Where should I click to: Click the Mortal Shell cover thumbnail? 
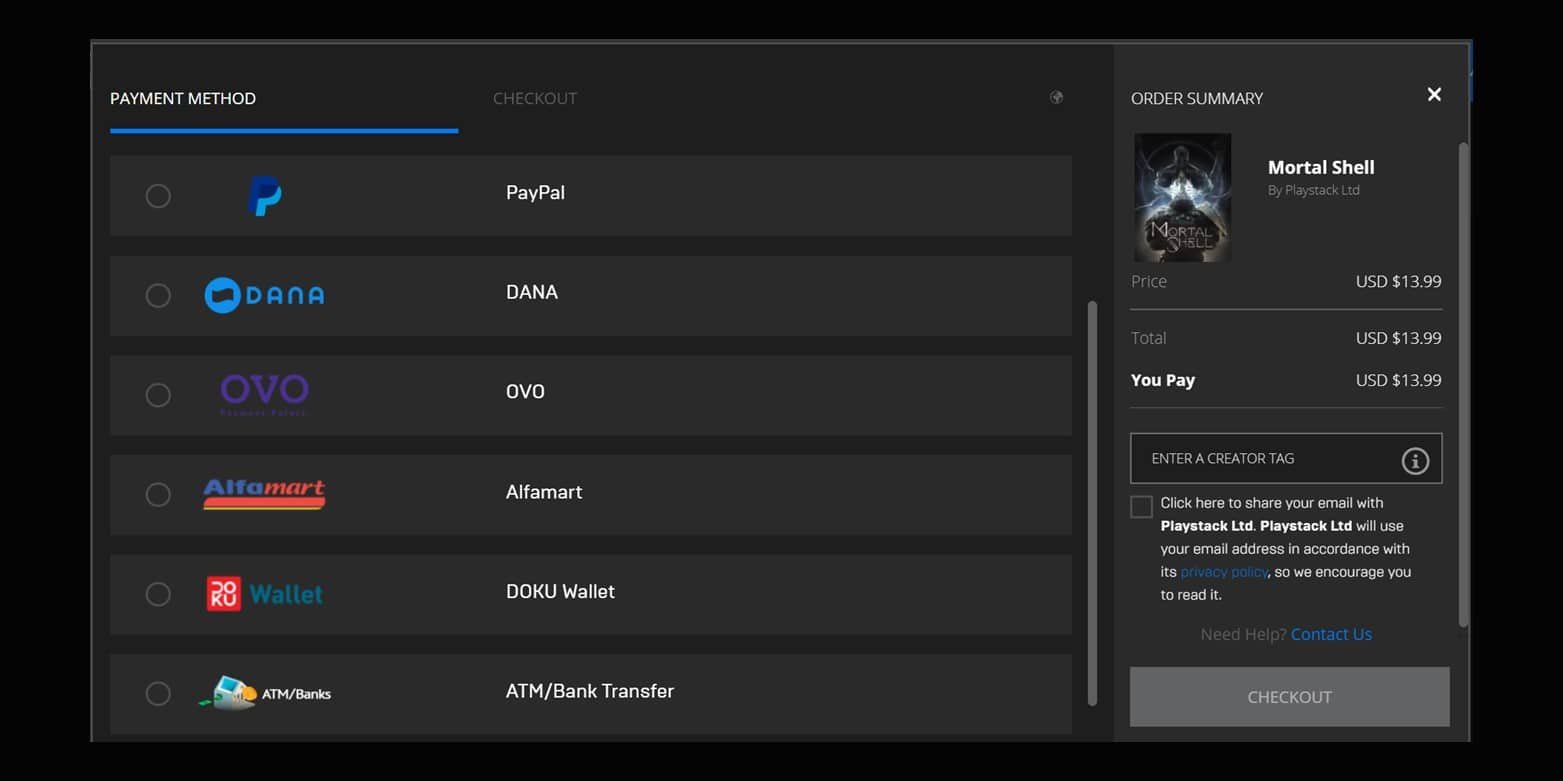1182,198
